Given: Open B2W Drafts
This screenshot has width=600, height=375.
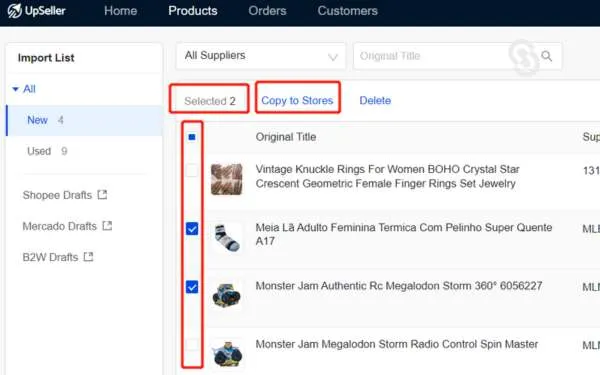Looking at the screenshot, I should pyautogui.click(x=50, y=257).
